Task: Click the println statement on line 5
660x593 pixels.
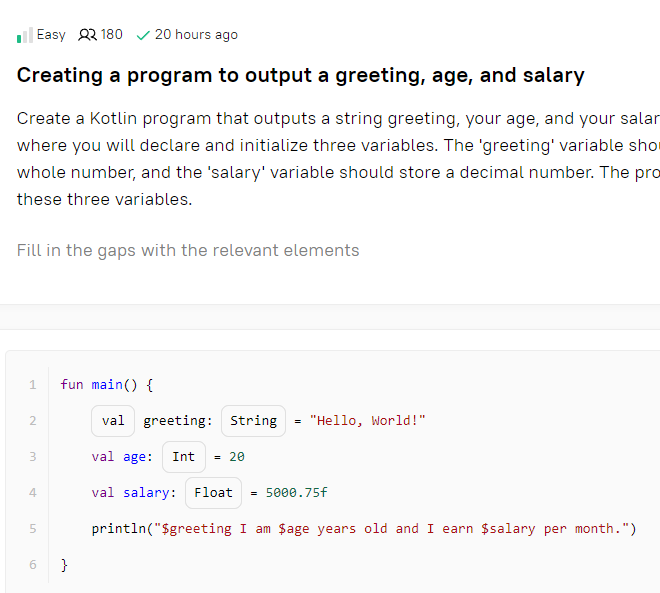Action: (x=364, y=529)
